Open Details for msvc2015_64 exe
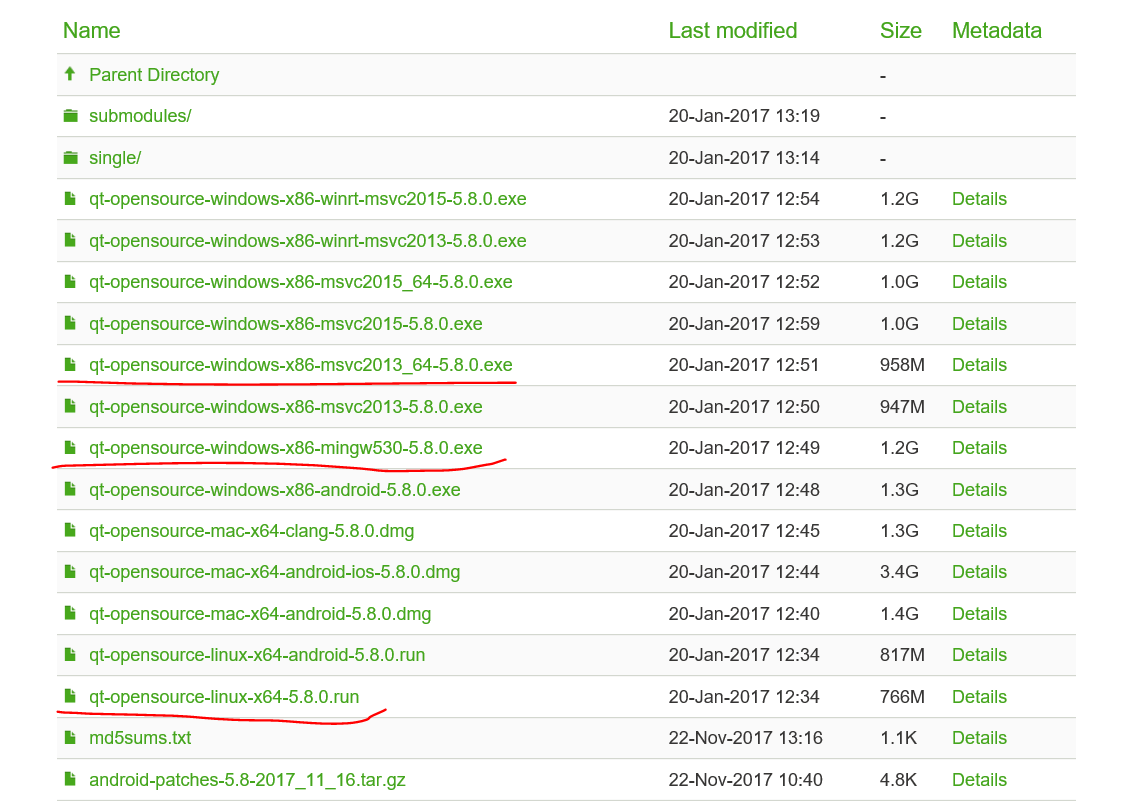Screen dimensions: 1125x808 pos(979,282)
